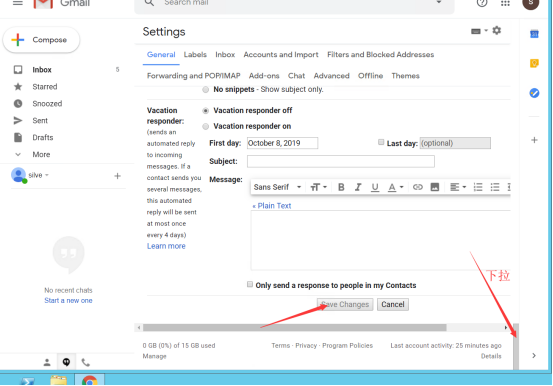553x386 pixels.
Task: Switch to Hangouts contacts icon
Action: point(47,362)
